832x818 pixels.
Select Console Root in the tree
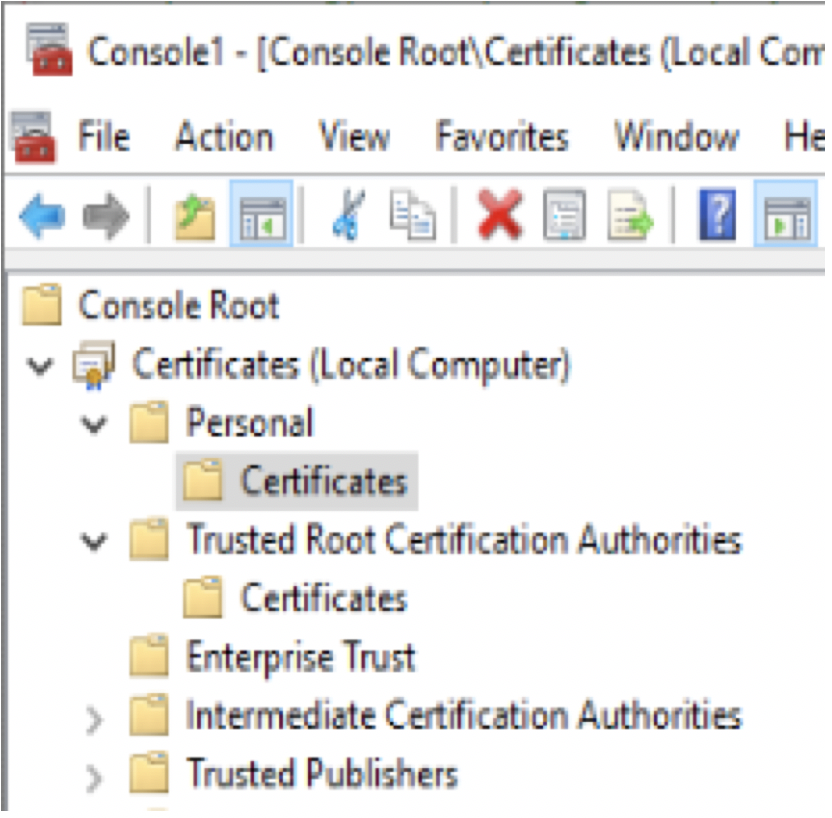(179, 306)
